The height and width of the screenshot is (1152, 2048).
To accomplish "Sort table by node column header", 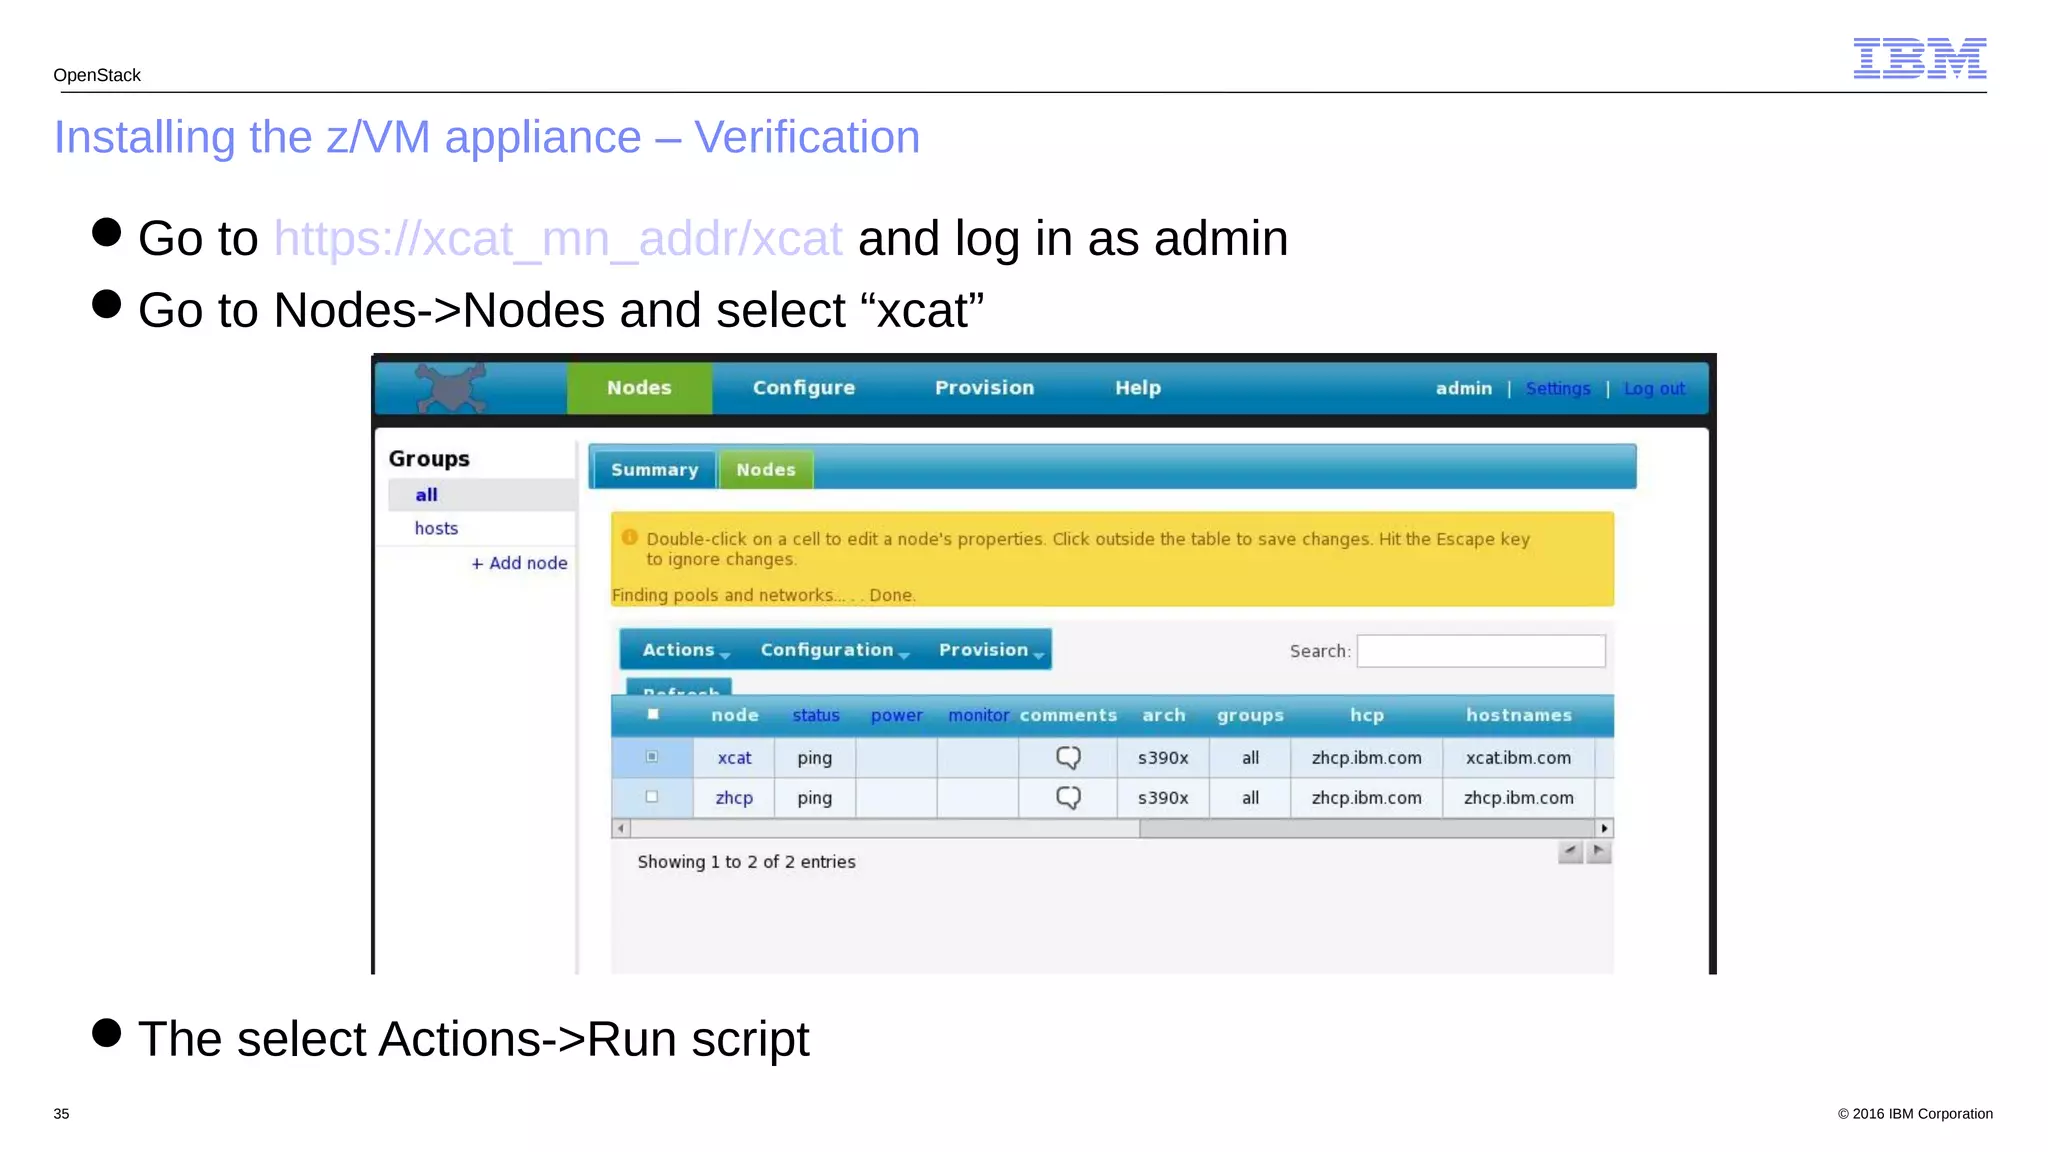I will tap(735, 715).
